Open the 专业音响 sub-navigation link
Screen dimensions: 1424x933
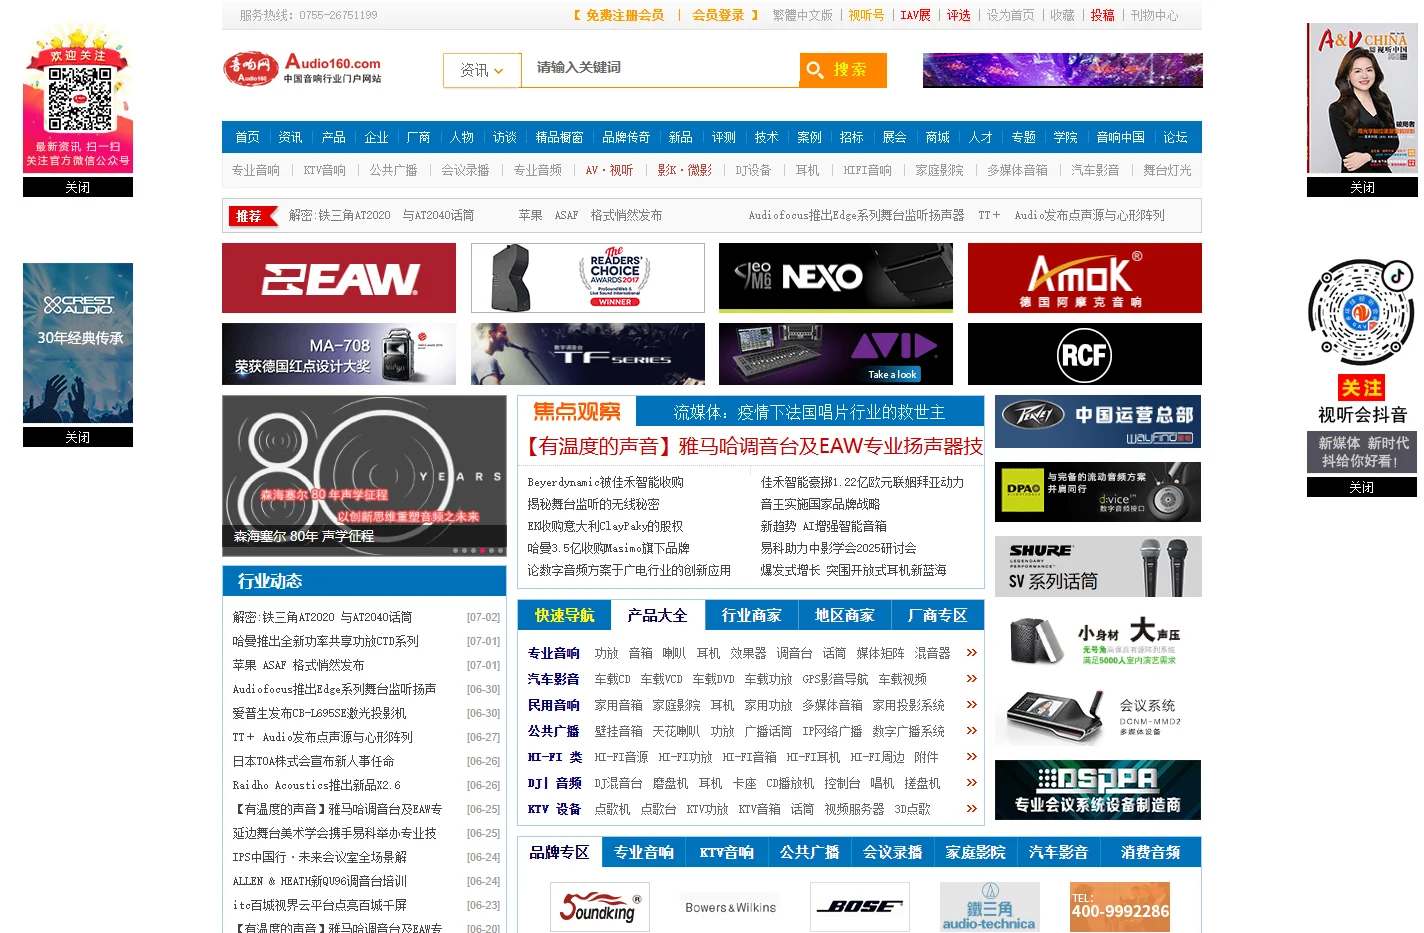coord(256,170)
